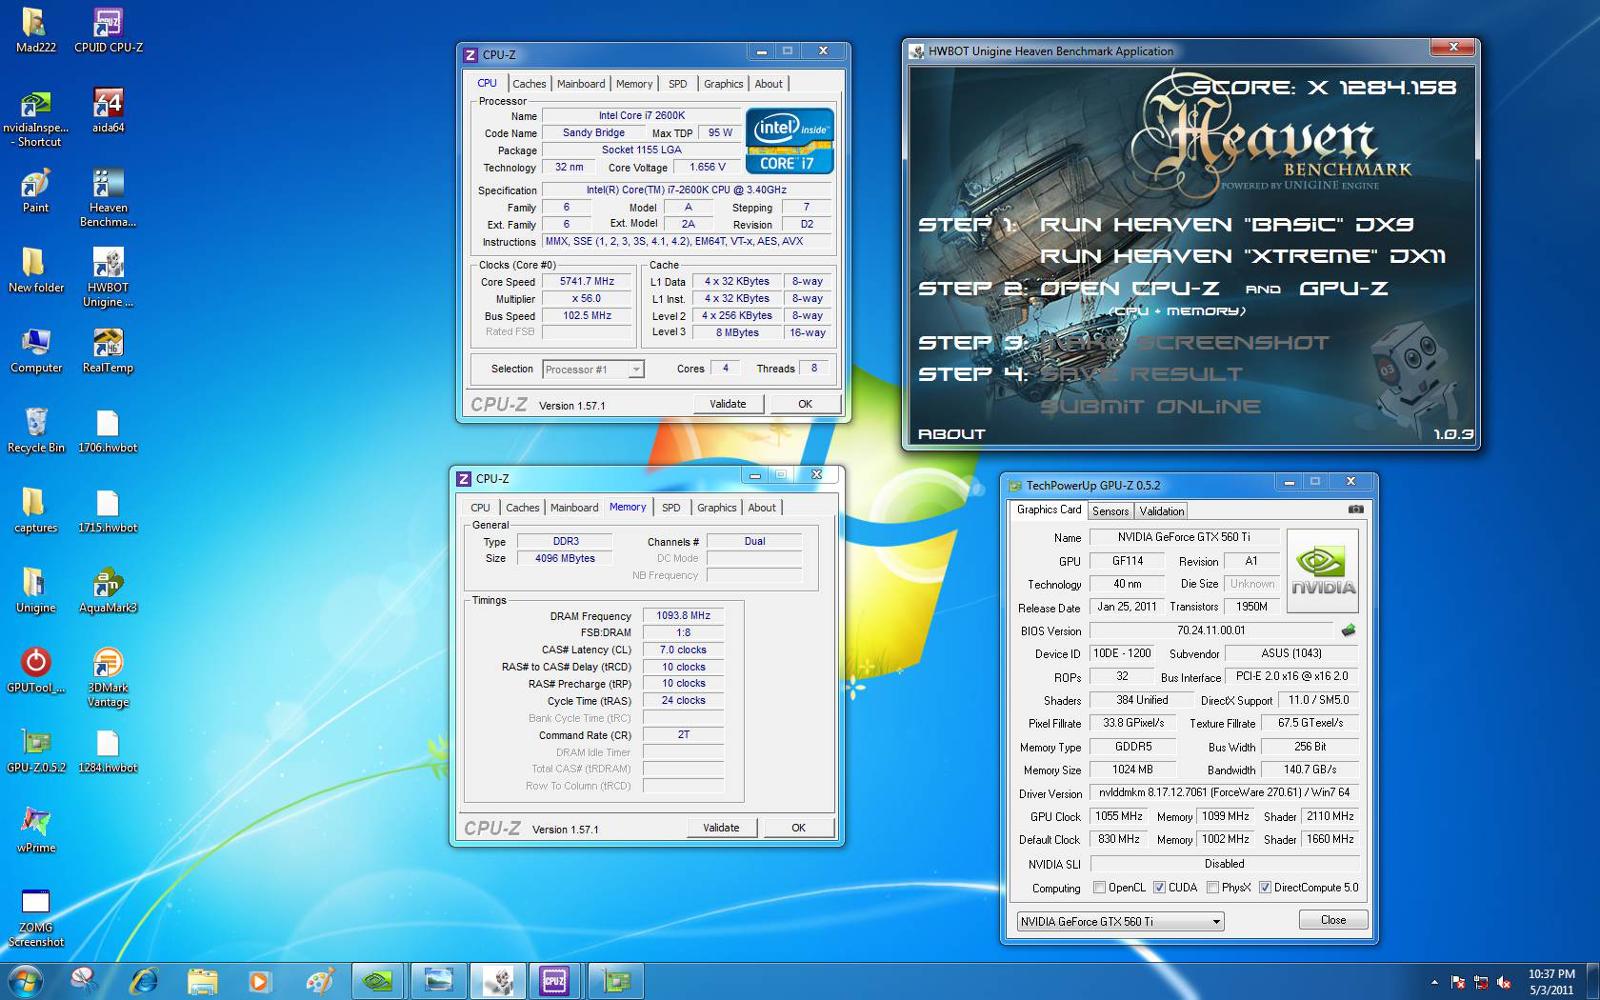
Task: Click OK in top CPU-Z window
Action: point(805,404)
